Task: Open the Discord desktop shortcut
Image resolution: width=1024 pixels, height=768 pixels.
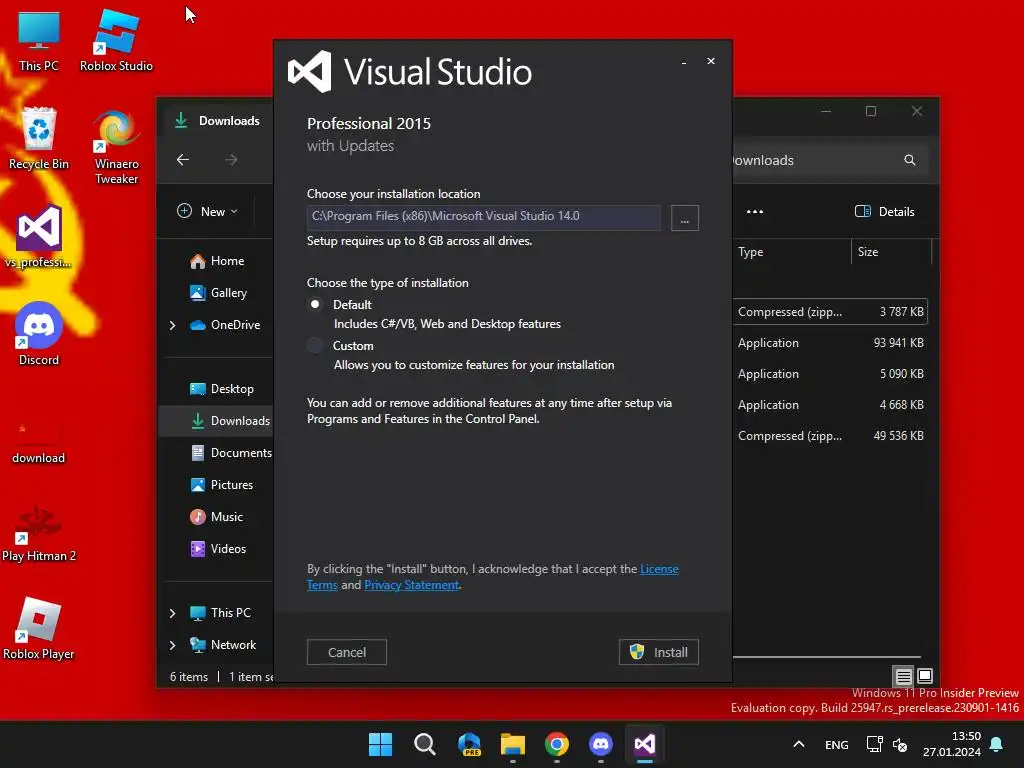Action: [x=39, y=334]
